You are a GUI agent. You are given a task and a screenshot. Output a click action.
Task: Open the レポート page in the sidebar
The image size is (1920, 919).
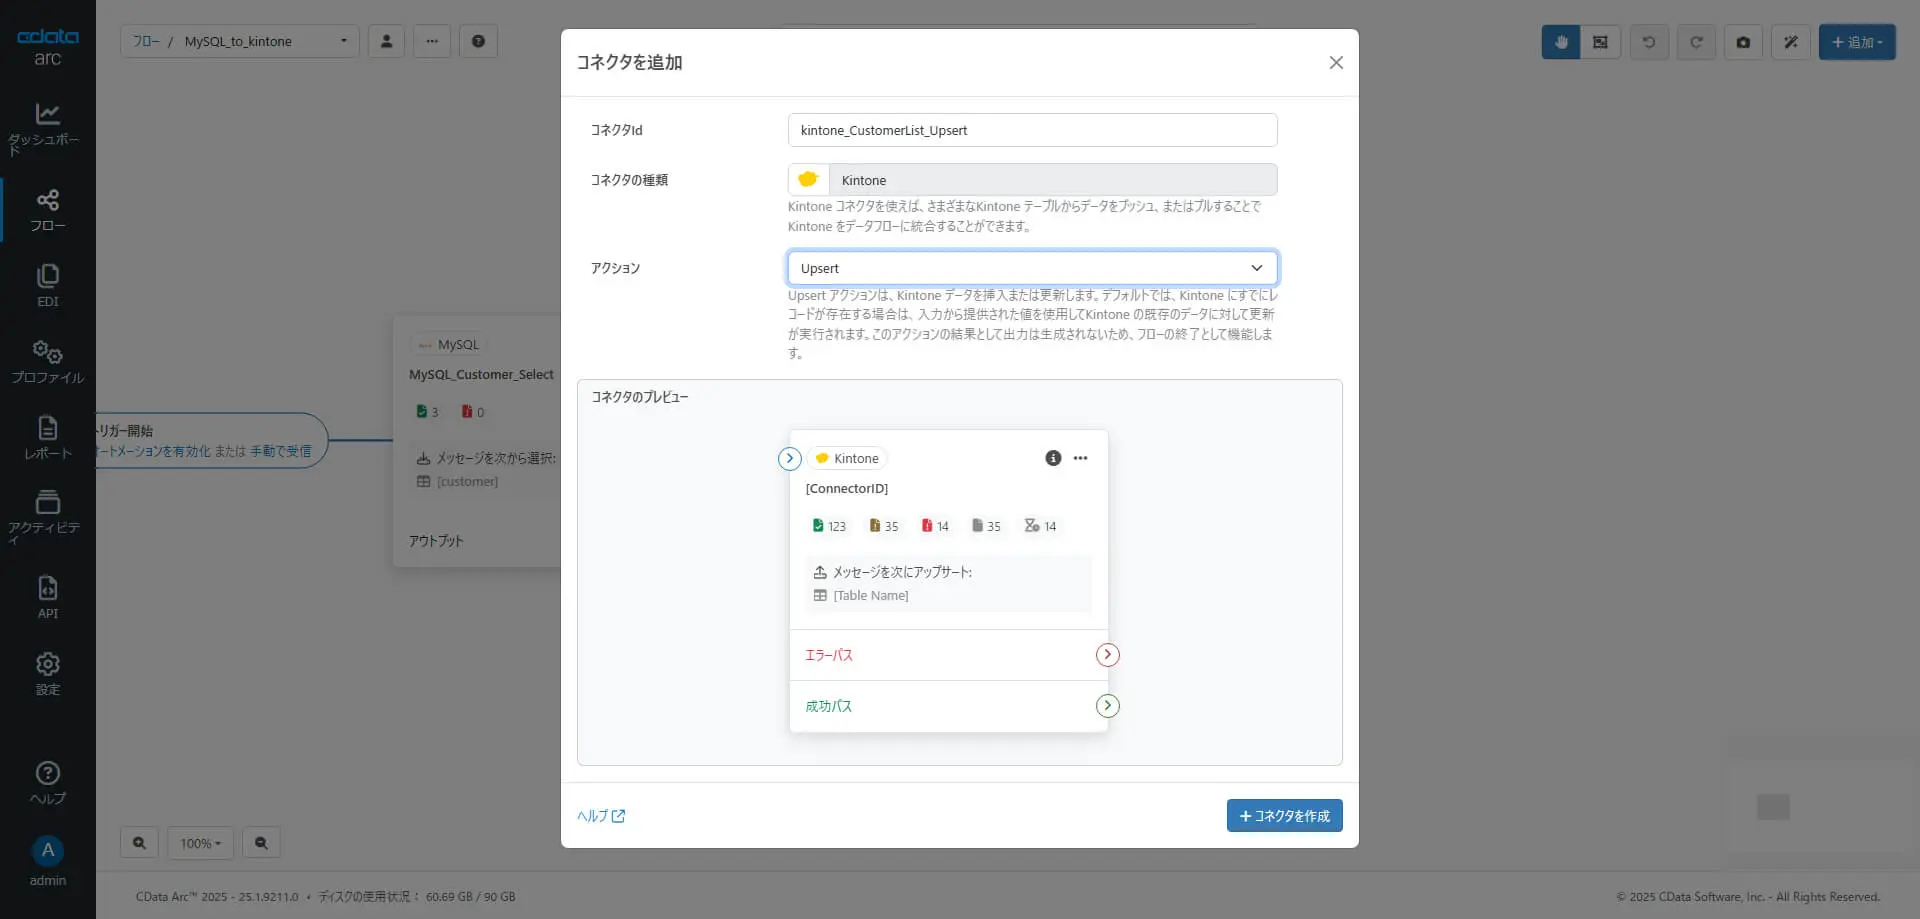point(47,438)
